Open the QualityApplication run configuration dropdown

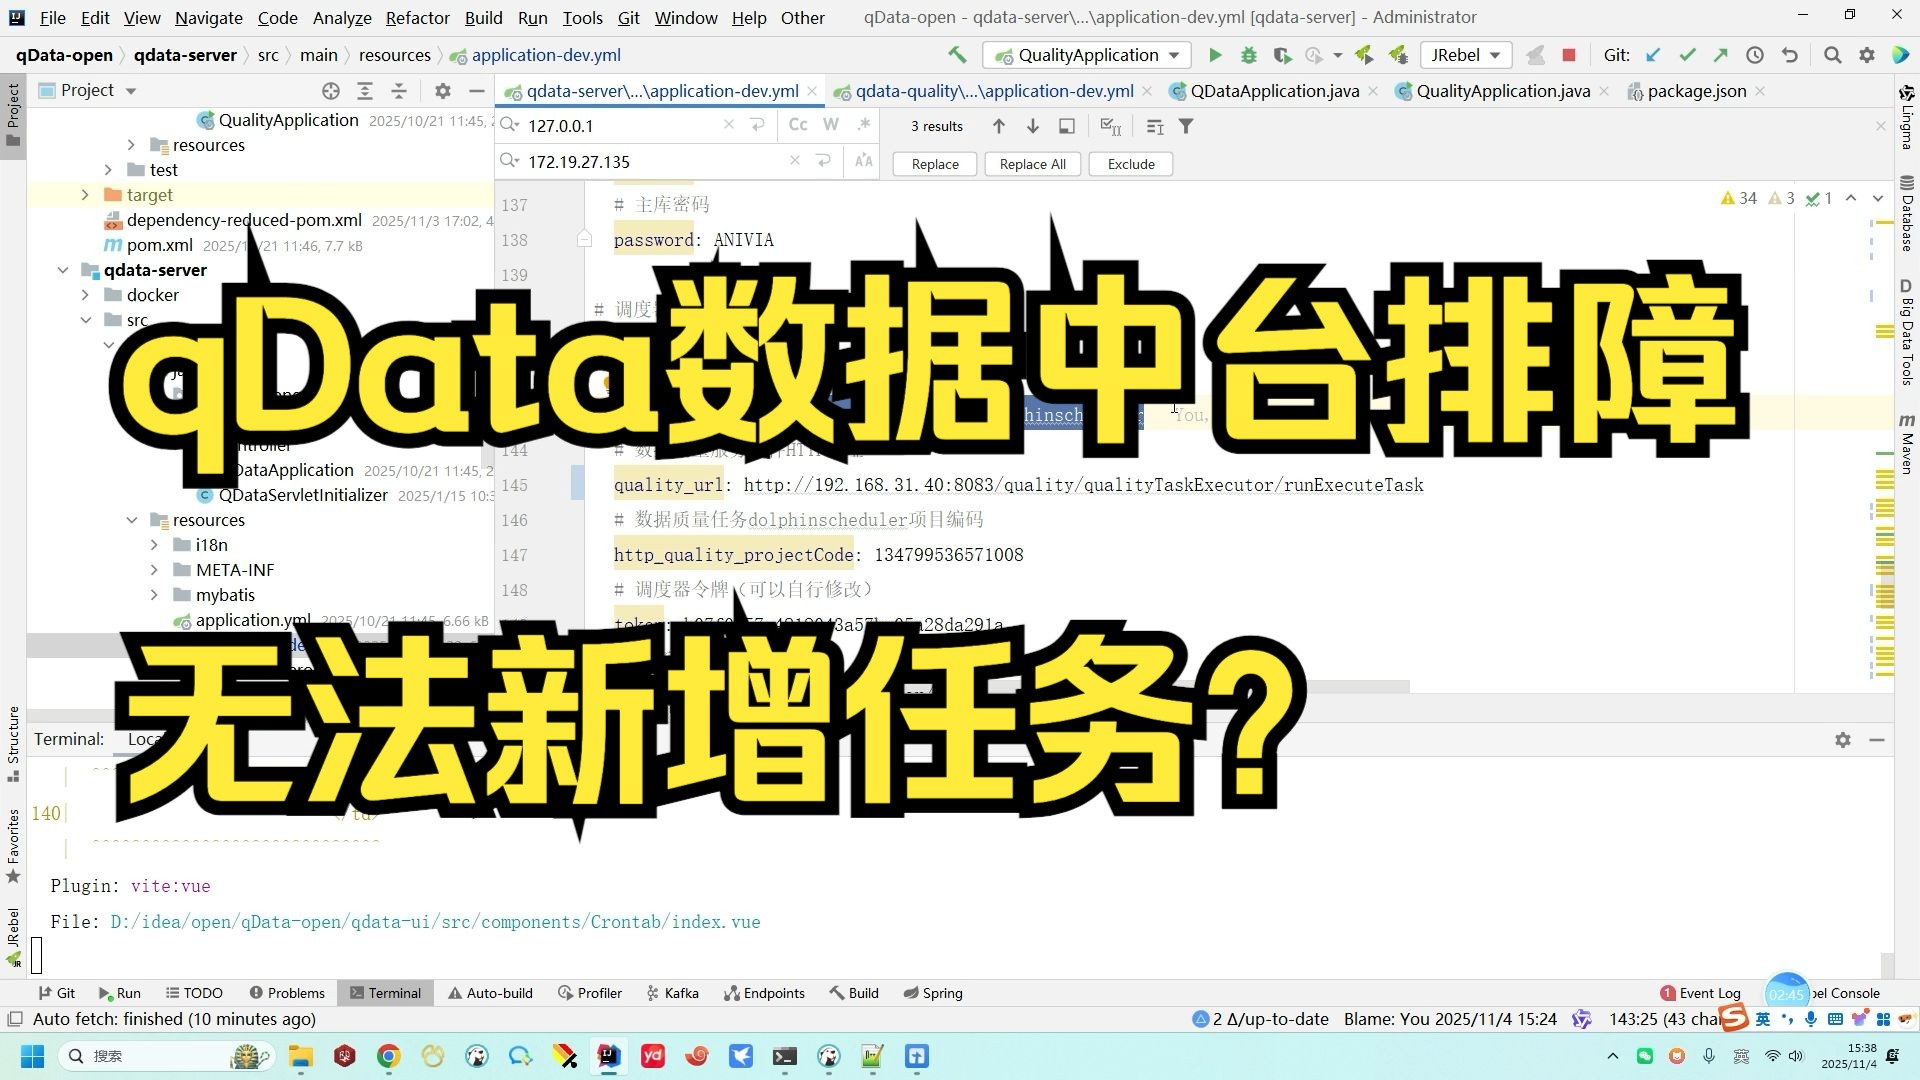pyautogui.click(x=1088, y=55)
